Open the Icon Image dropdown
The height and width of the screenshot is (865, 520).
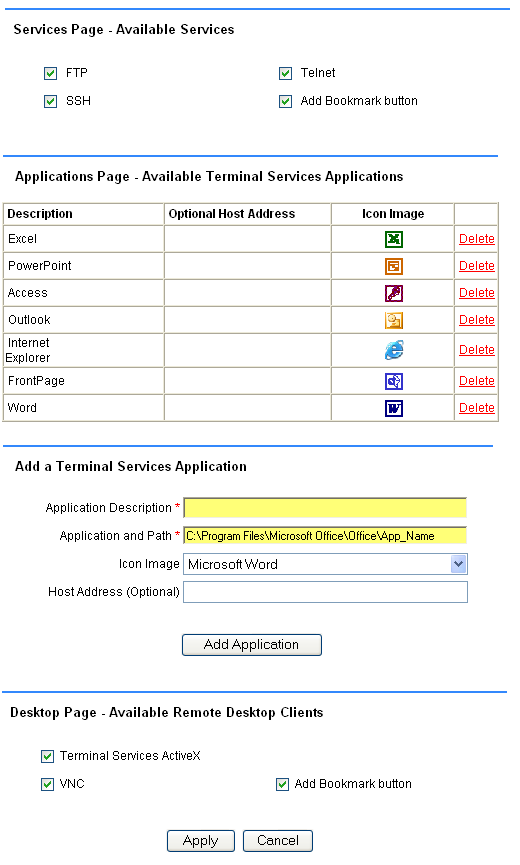click(325, 564)
